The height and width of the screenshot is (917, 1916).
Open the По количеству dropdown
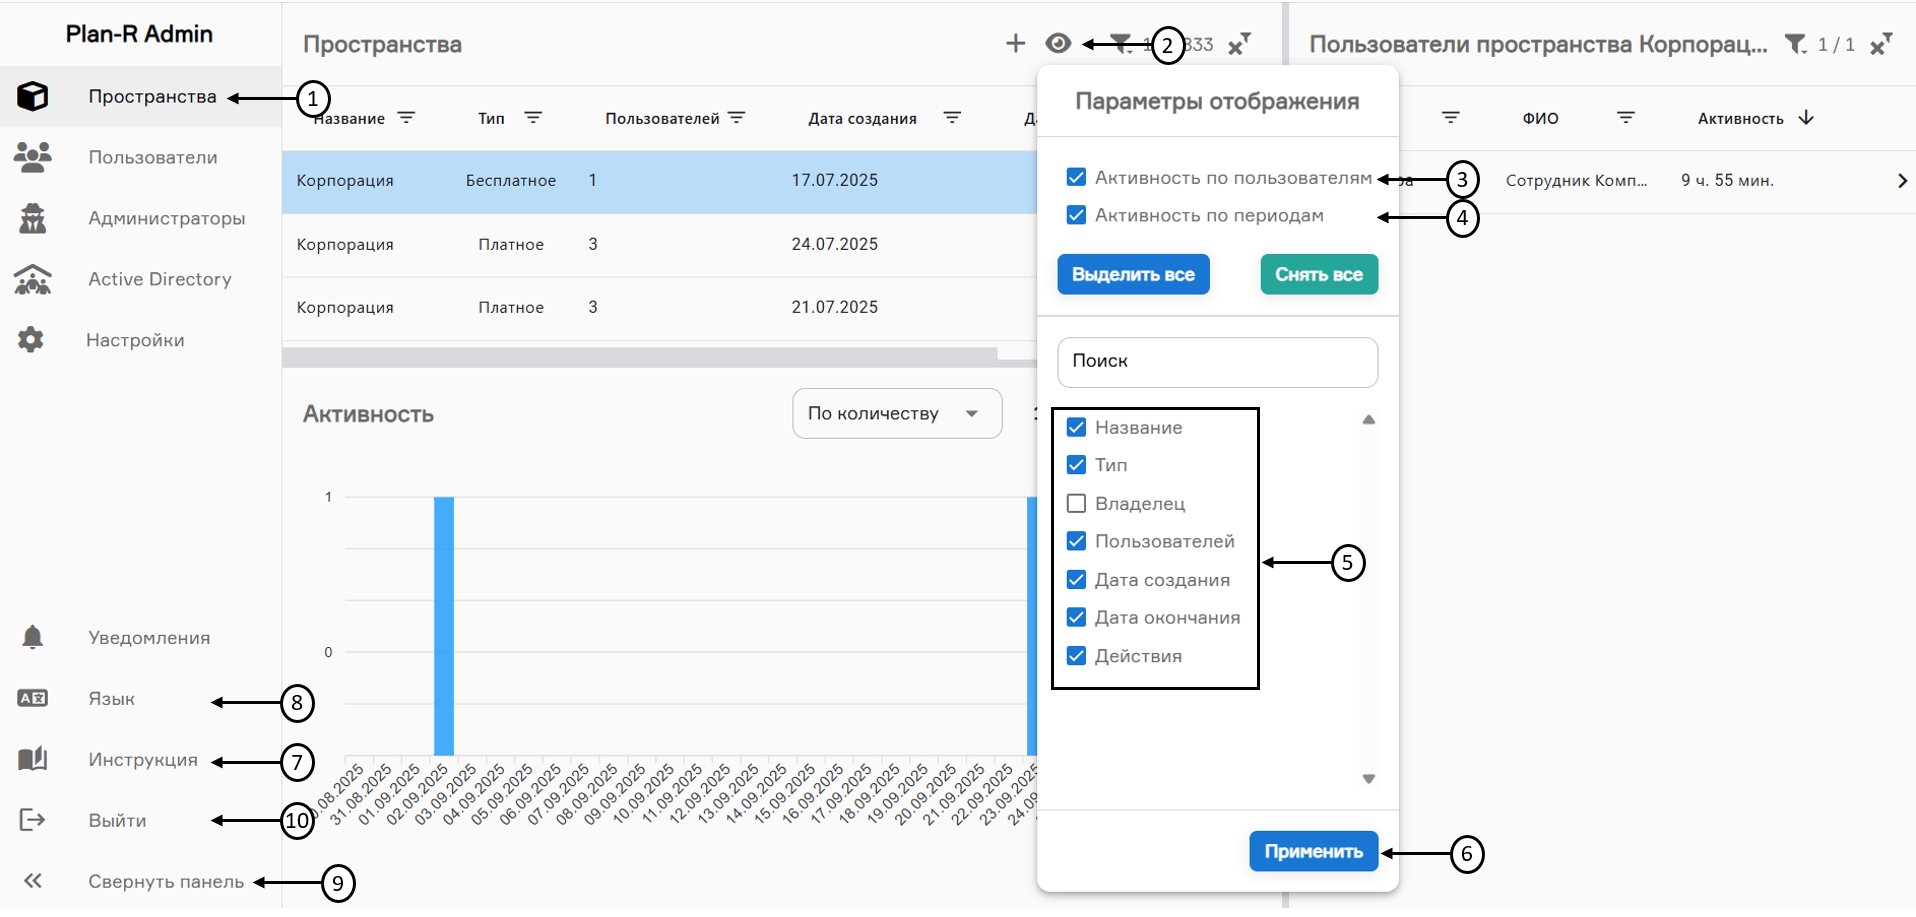[x=896, y=413]
